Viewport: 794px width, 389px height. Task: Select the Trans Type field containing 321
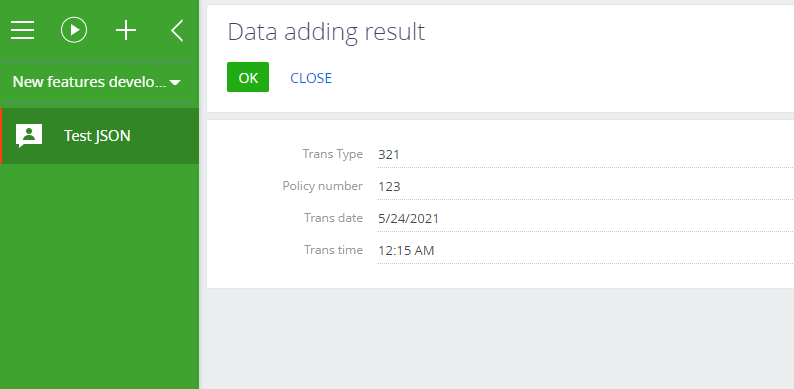click(585, 154)
